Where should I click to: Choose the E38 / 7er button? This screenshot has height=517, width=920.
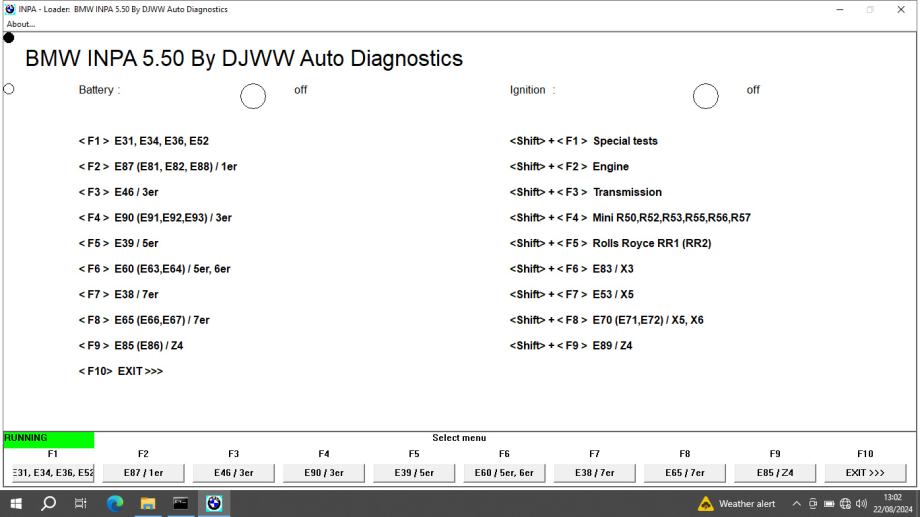(x=594, y=472)
